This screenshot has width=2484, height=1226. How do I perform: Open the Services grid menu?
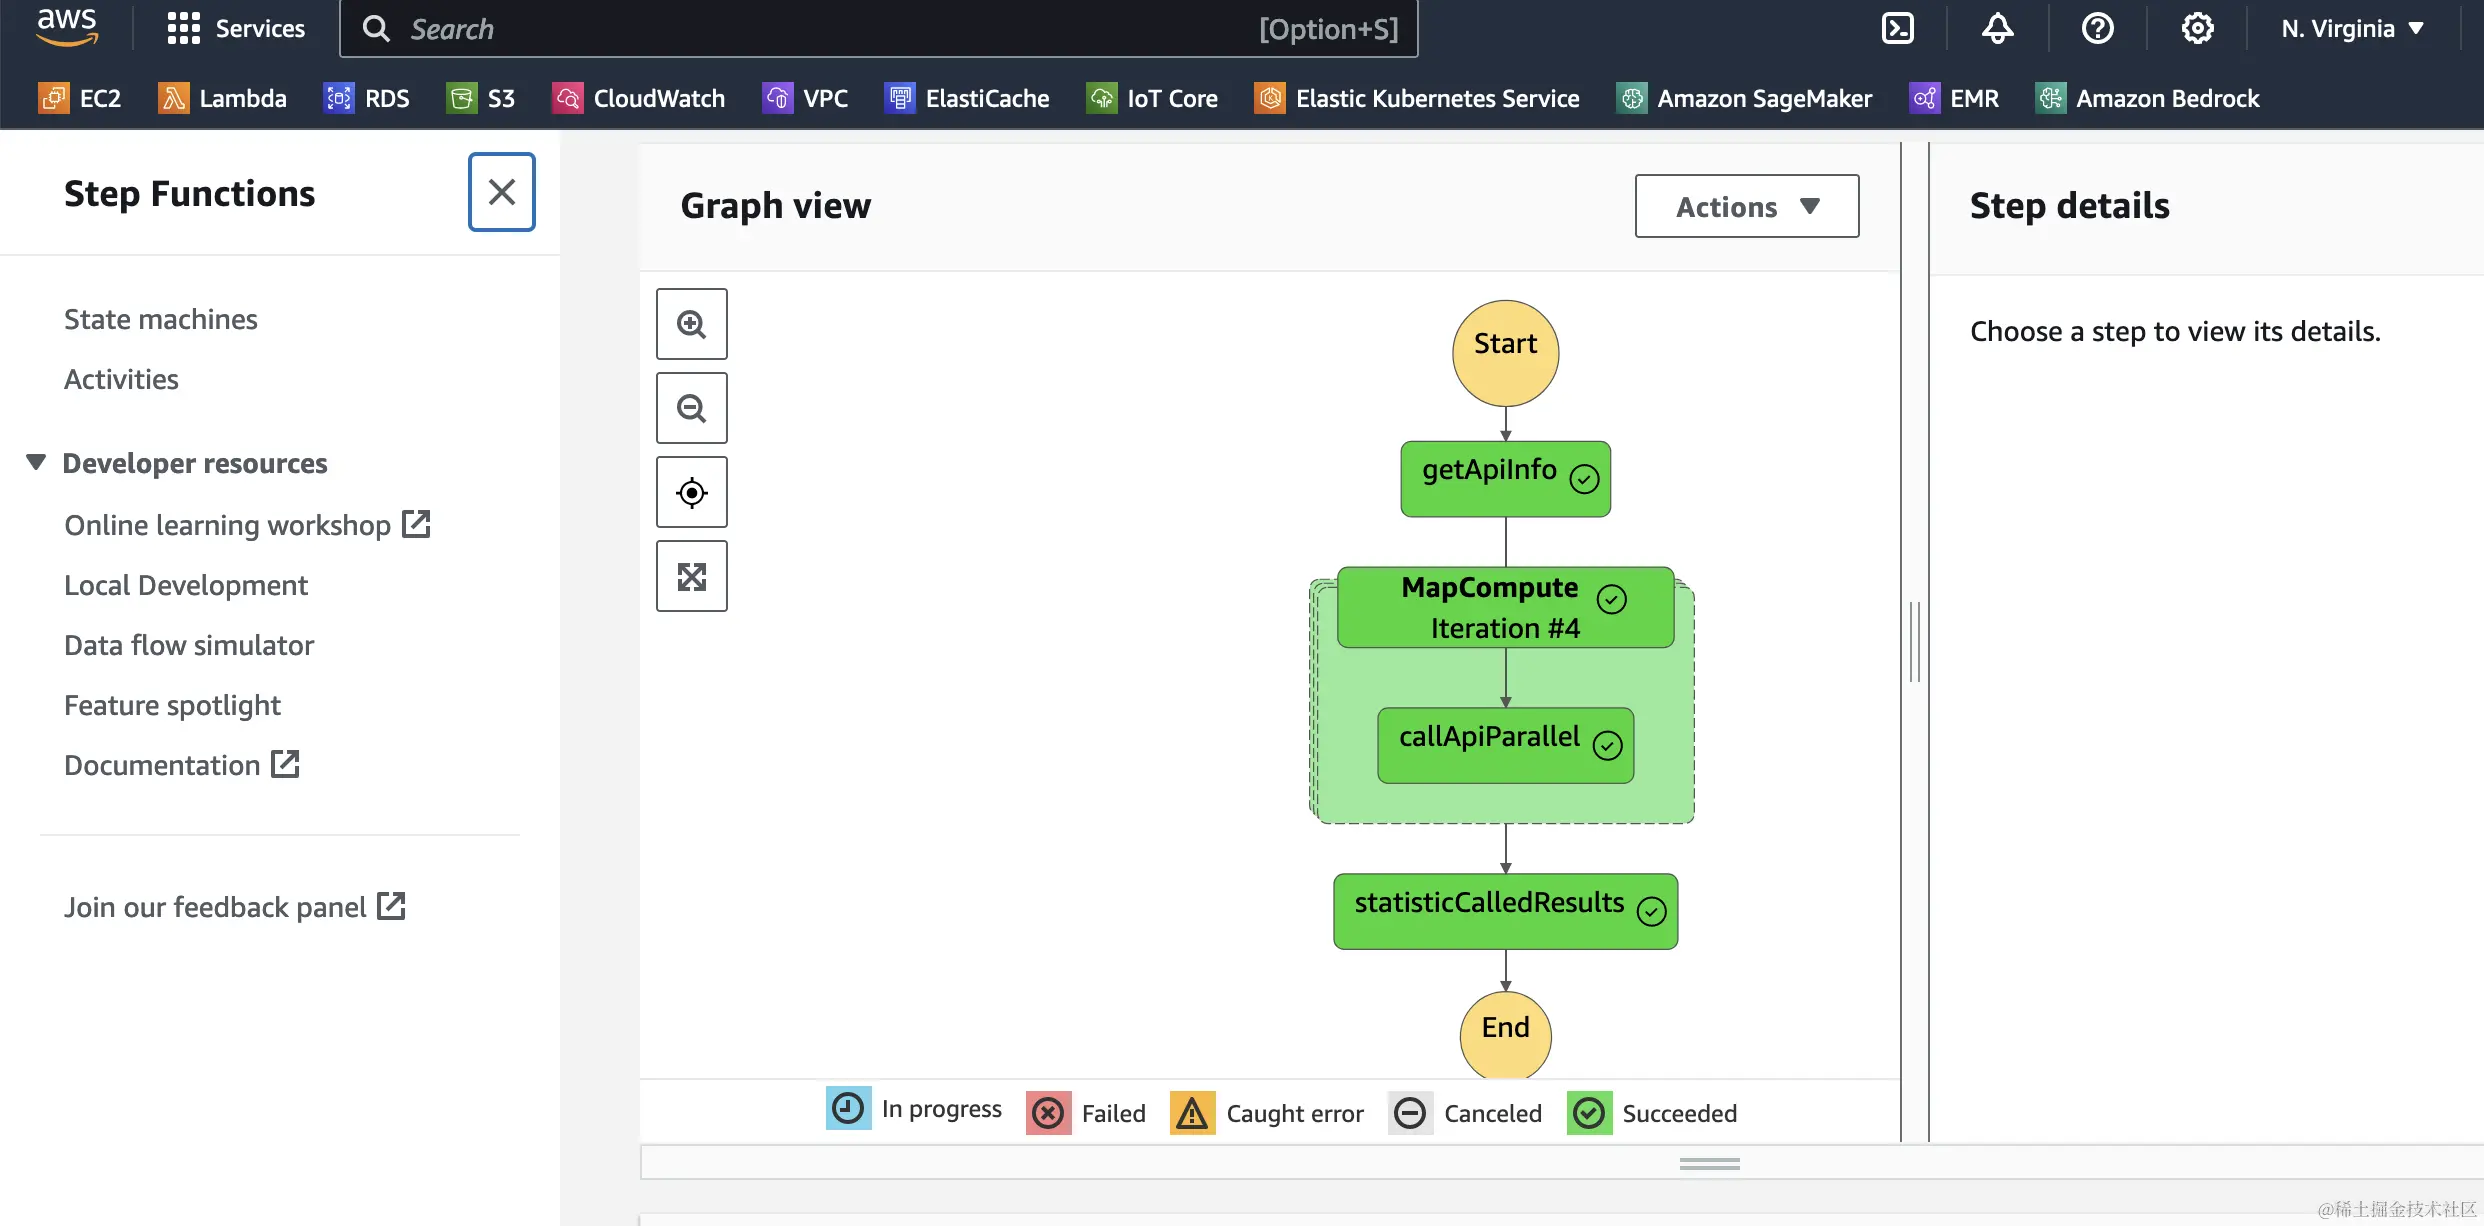(236, 29)
